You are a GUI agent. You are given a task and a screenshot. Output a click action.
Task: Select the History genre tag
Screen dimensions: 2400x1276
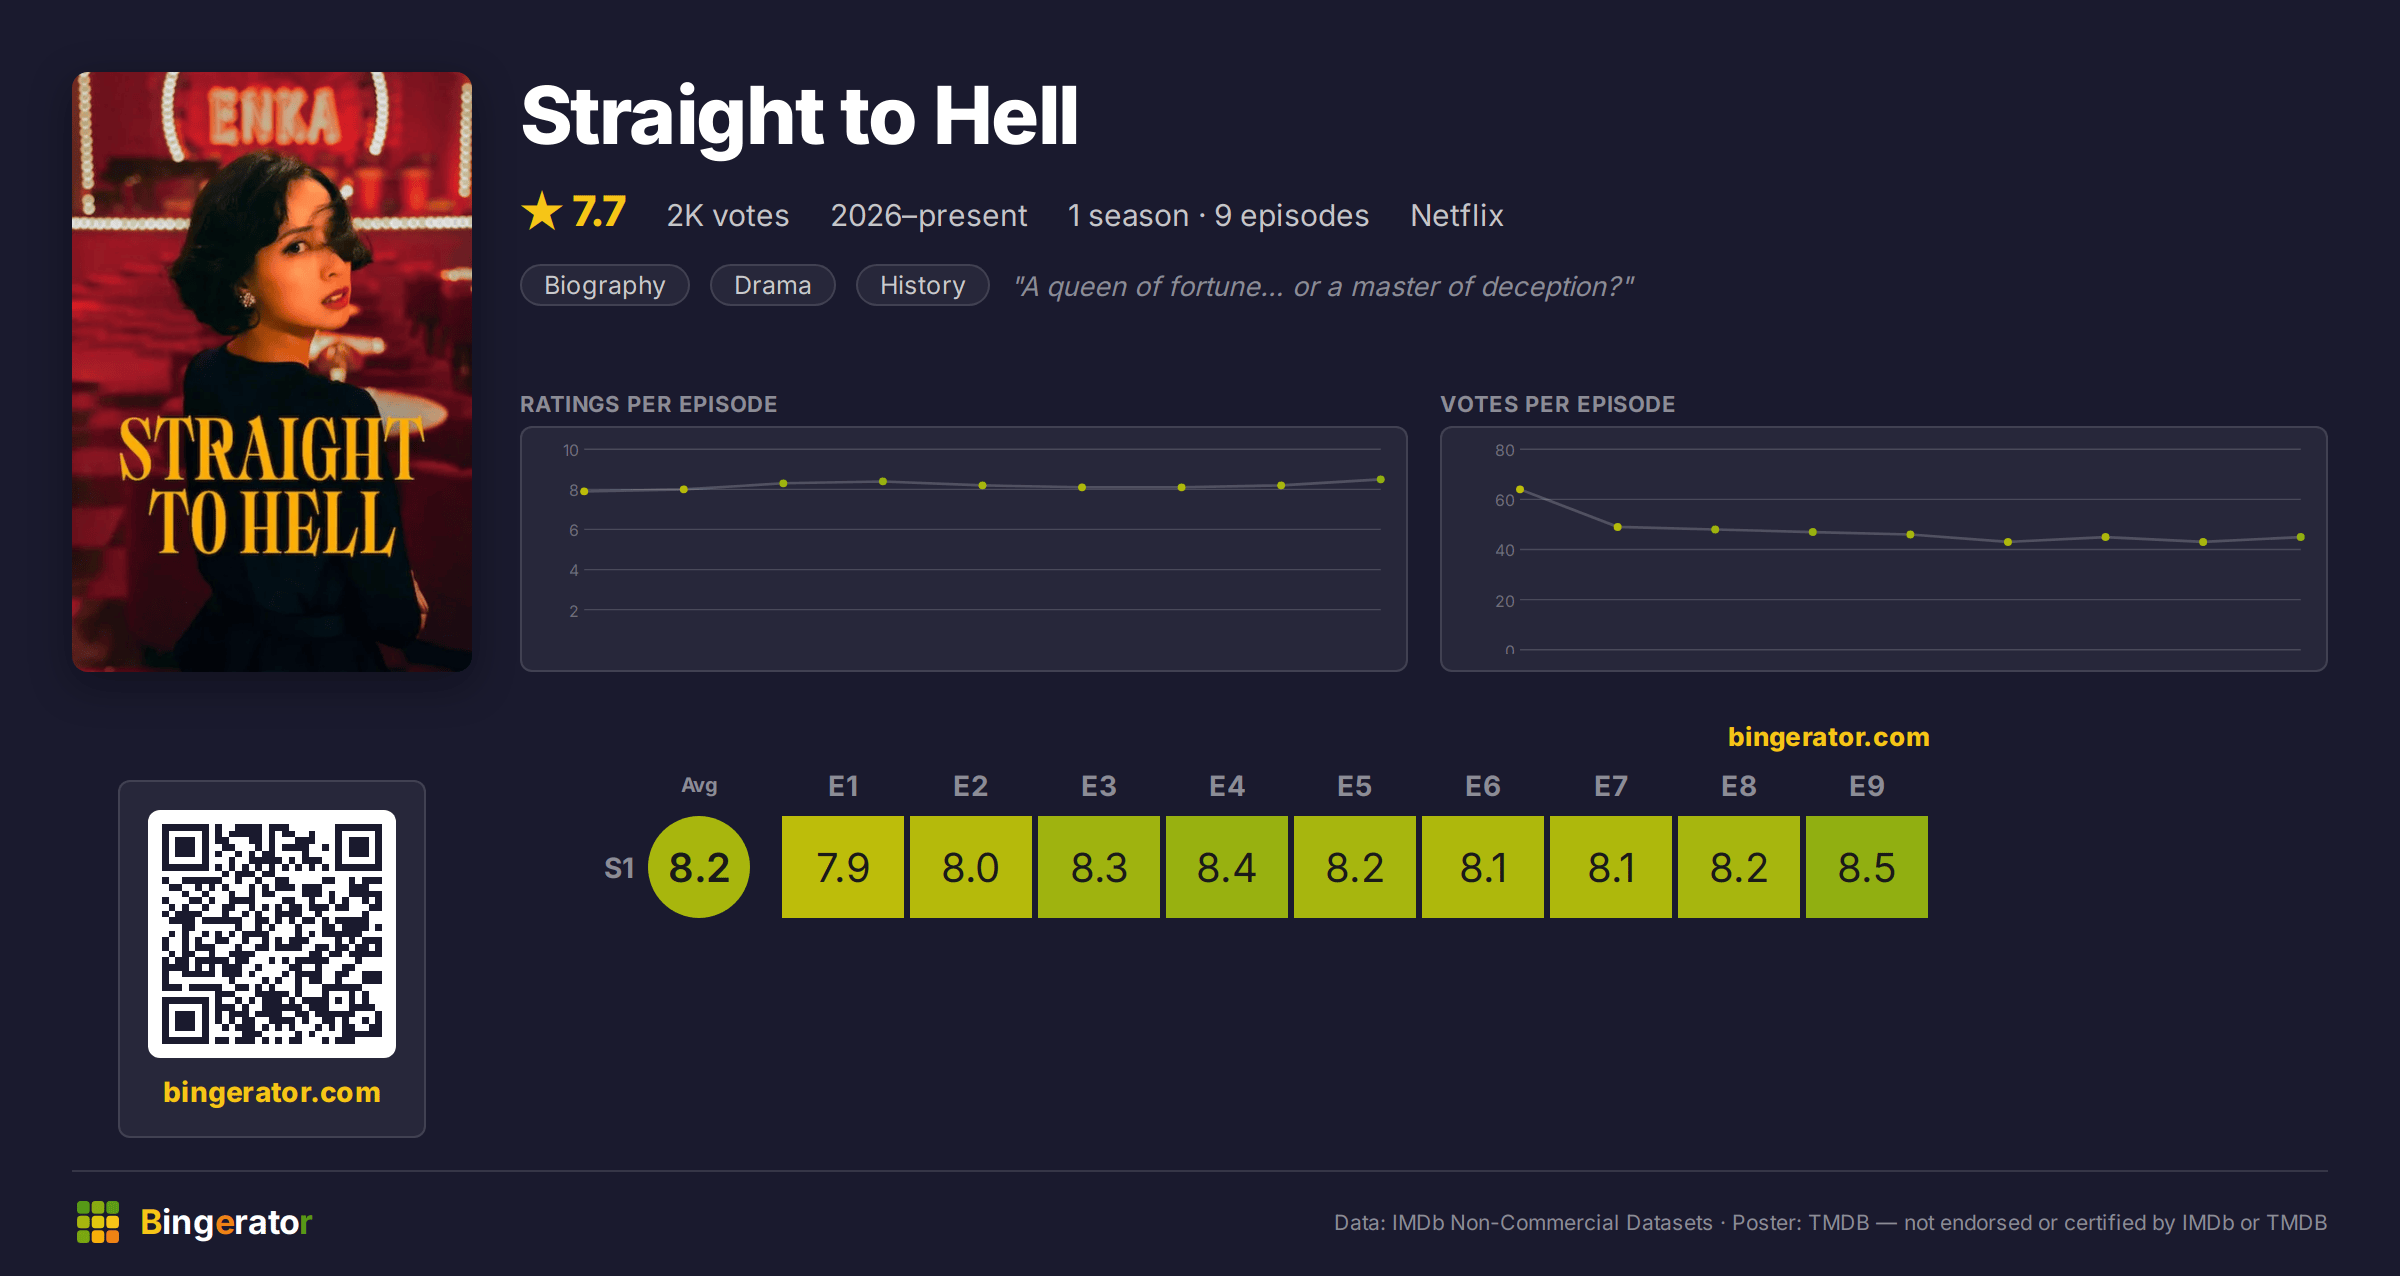pos(923,285)
